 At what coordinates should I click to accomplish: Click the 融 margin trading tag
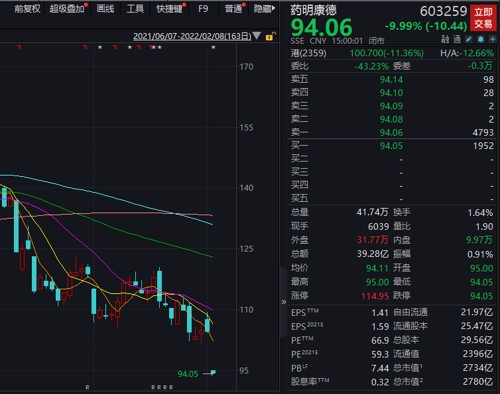[445, 39]
